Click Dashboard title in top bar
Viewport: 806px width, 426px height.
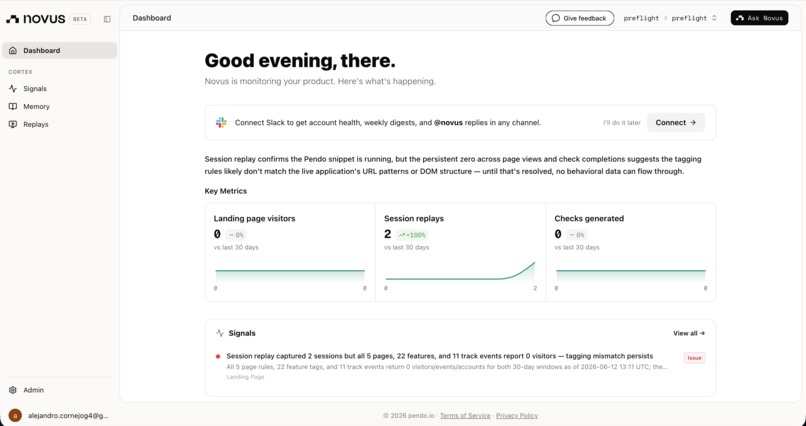[152, 18]
